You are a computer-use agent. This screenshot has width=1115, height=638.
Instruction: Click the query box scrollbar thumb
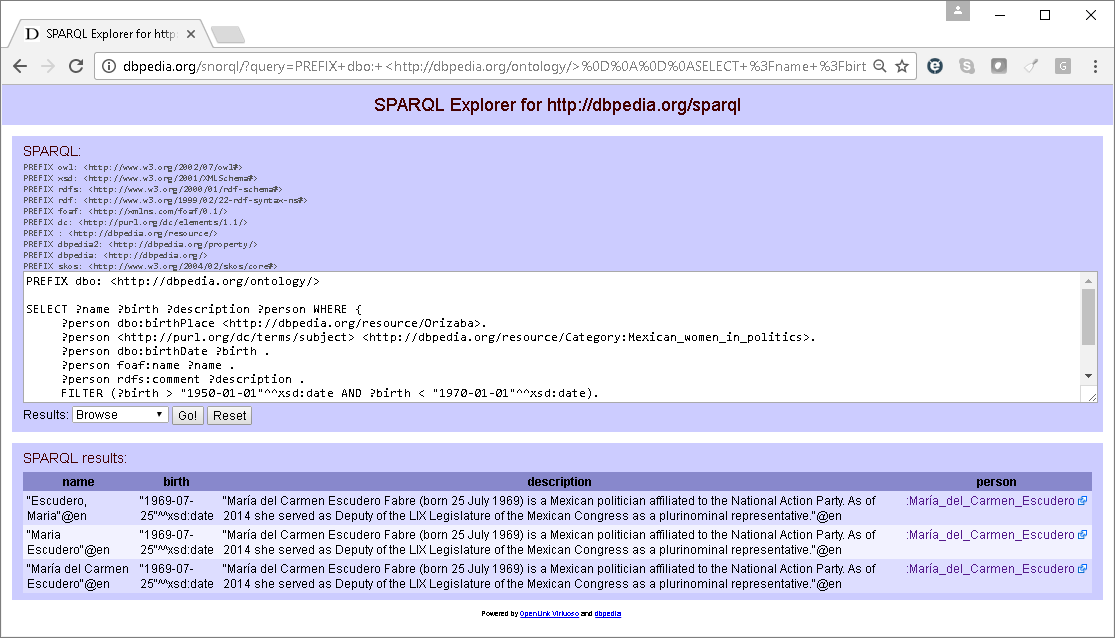coord(1088,317)
